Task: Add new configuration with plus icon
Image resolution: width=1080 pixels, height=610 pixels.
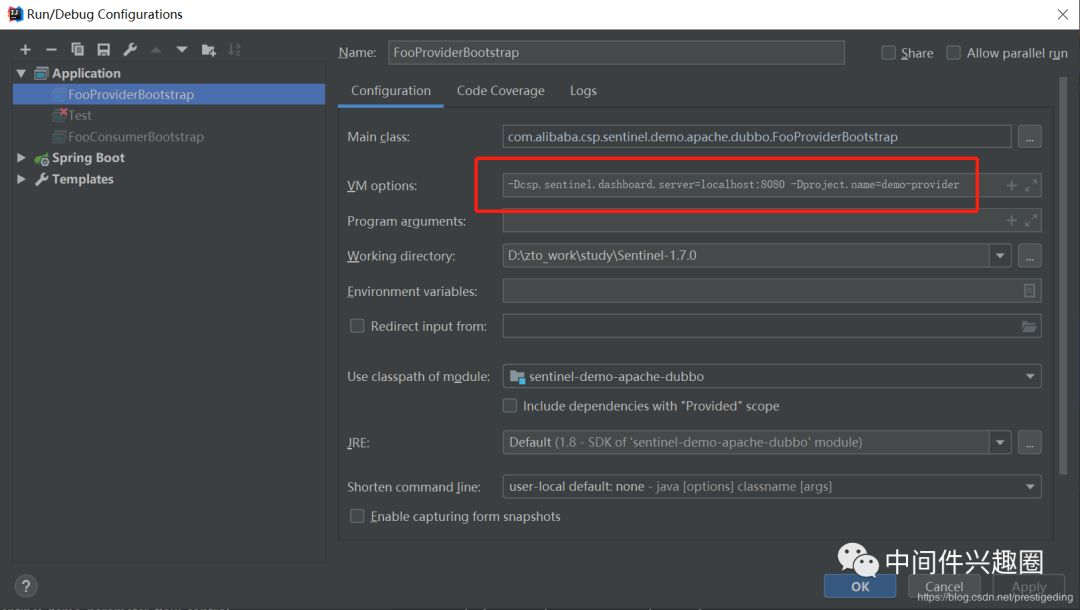Action: (x=25, y=50)
